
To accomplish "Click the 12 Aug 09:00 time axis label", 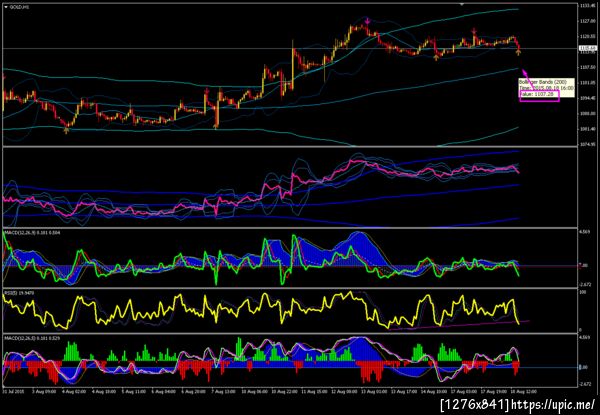I will [x=346, y=392].
